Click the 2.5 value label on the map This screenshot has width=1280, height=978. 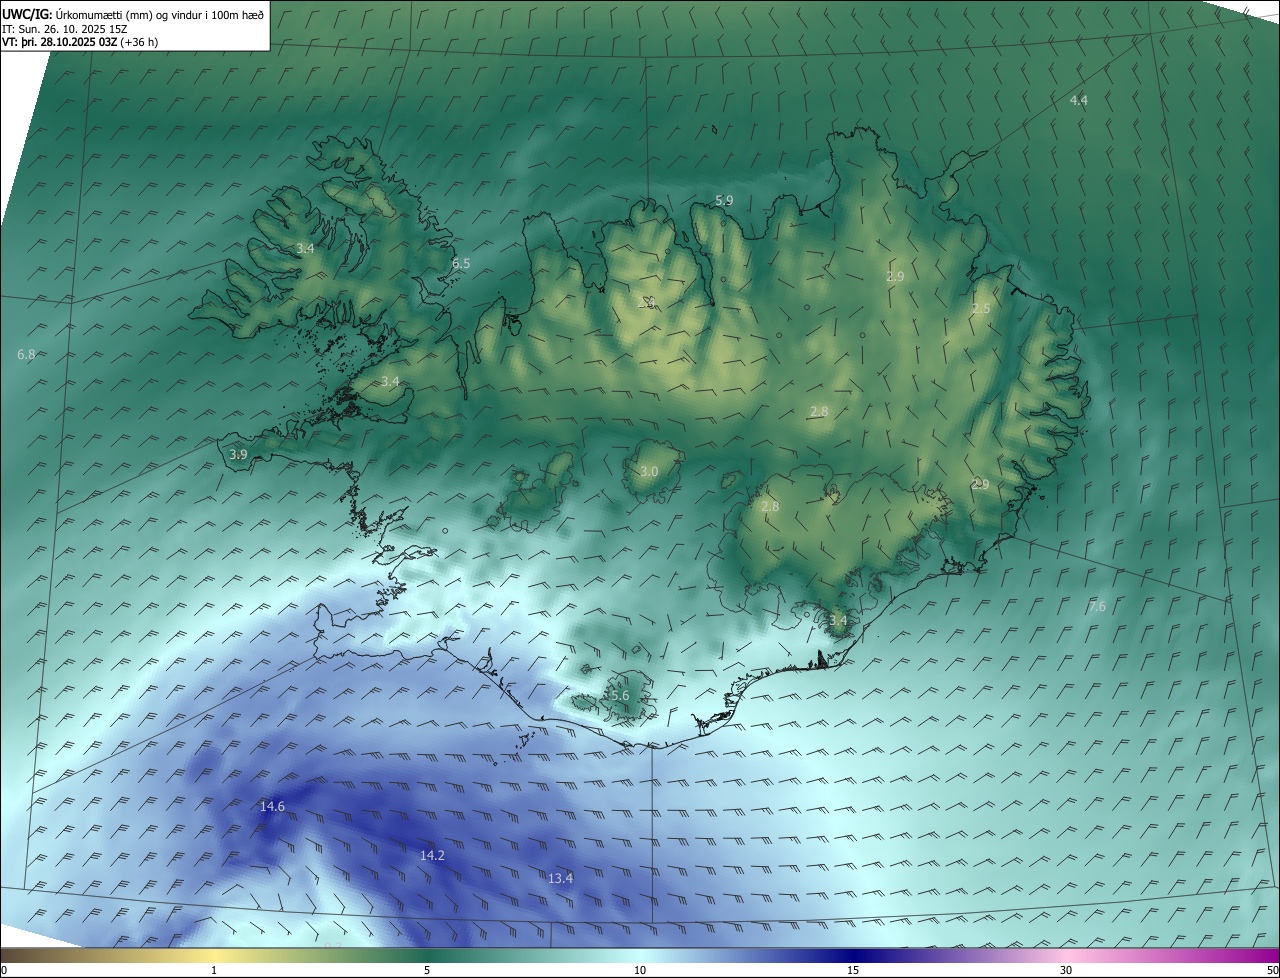(x=981, y=309)
